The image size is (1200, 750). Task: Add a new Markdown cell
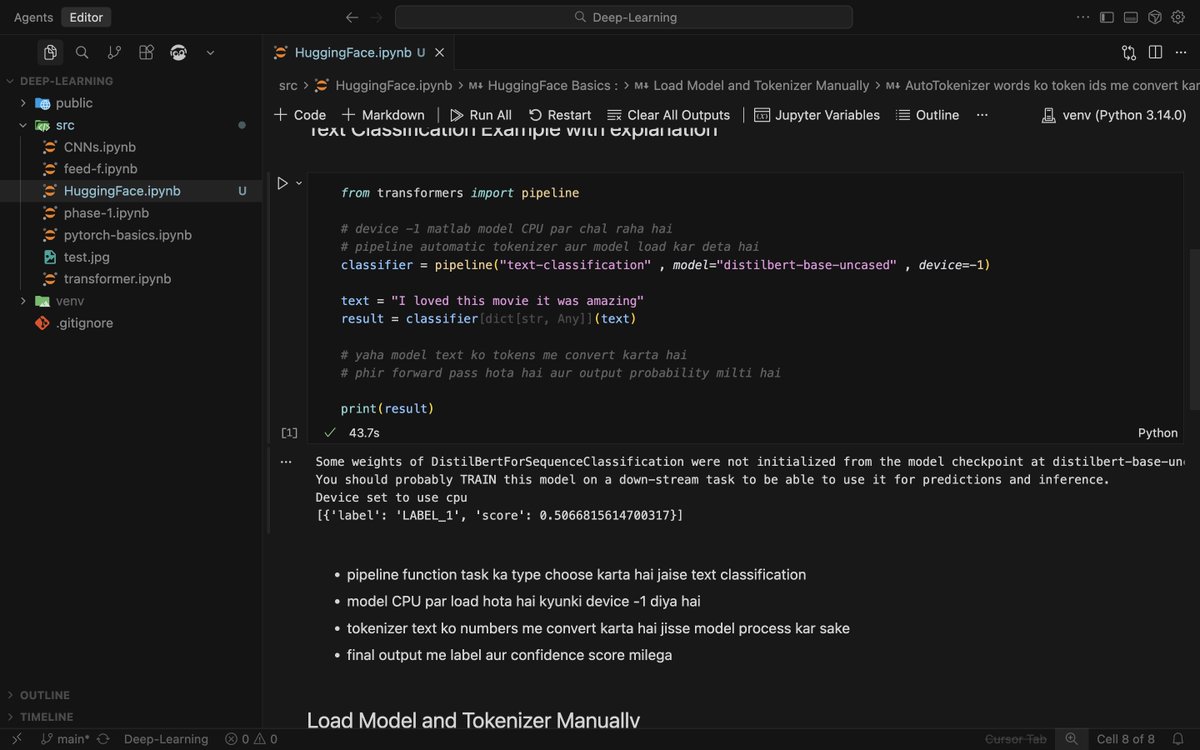coord(383,115)
